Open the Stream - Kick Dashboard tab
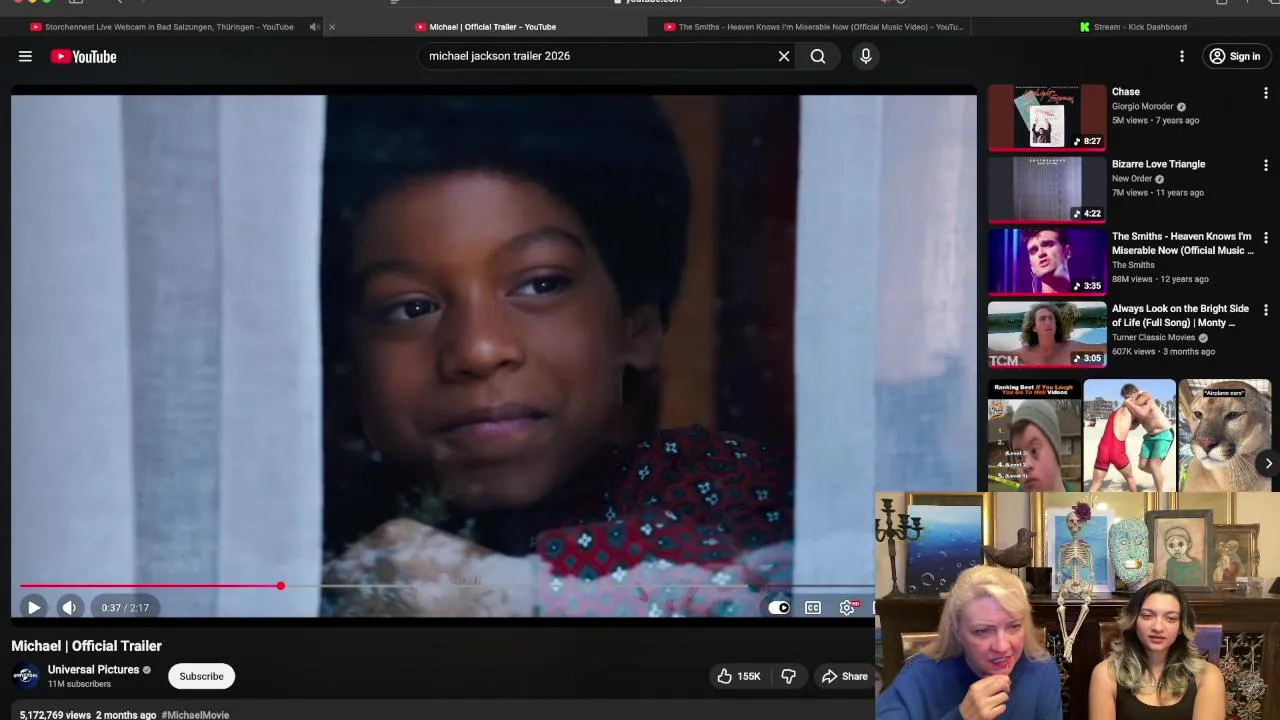The image size is (1280, 720). [1133, 27]
